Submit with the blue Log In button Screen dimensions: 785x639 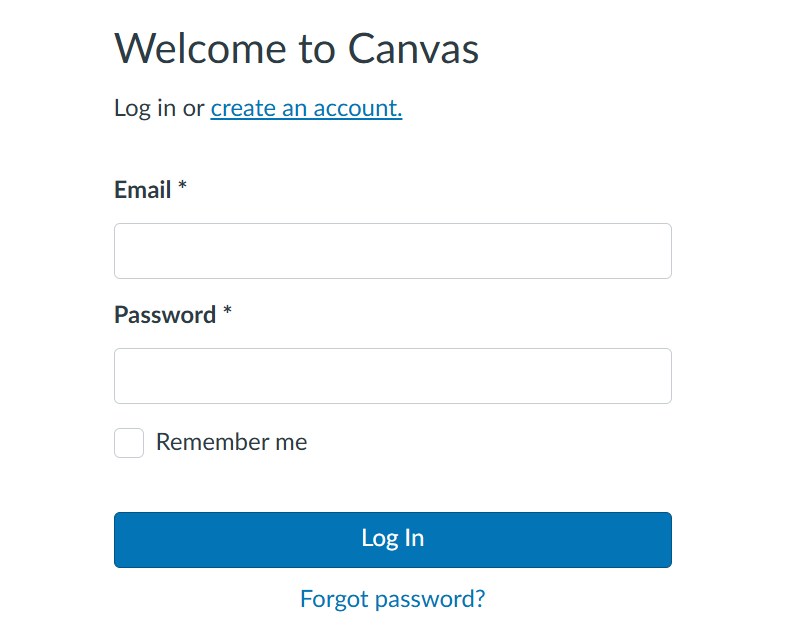[392, 540]
